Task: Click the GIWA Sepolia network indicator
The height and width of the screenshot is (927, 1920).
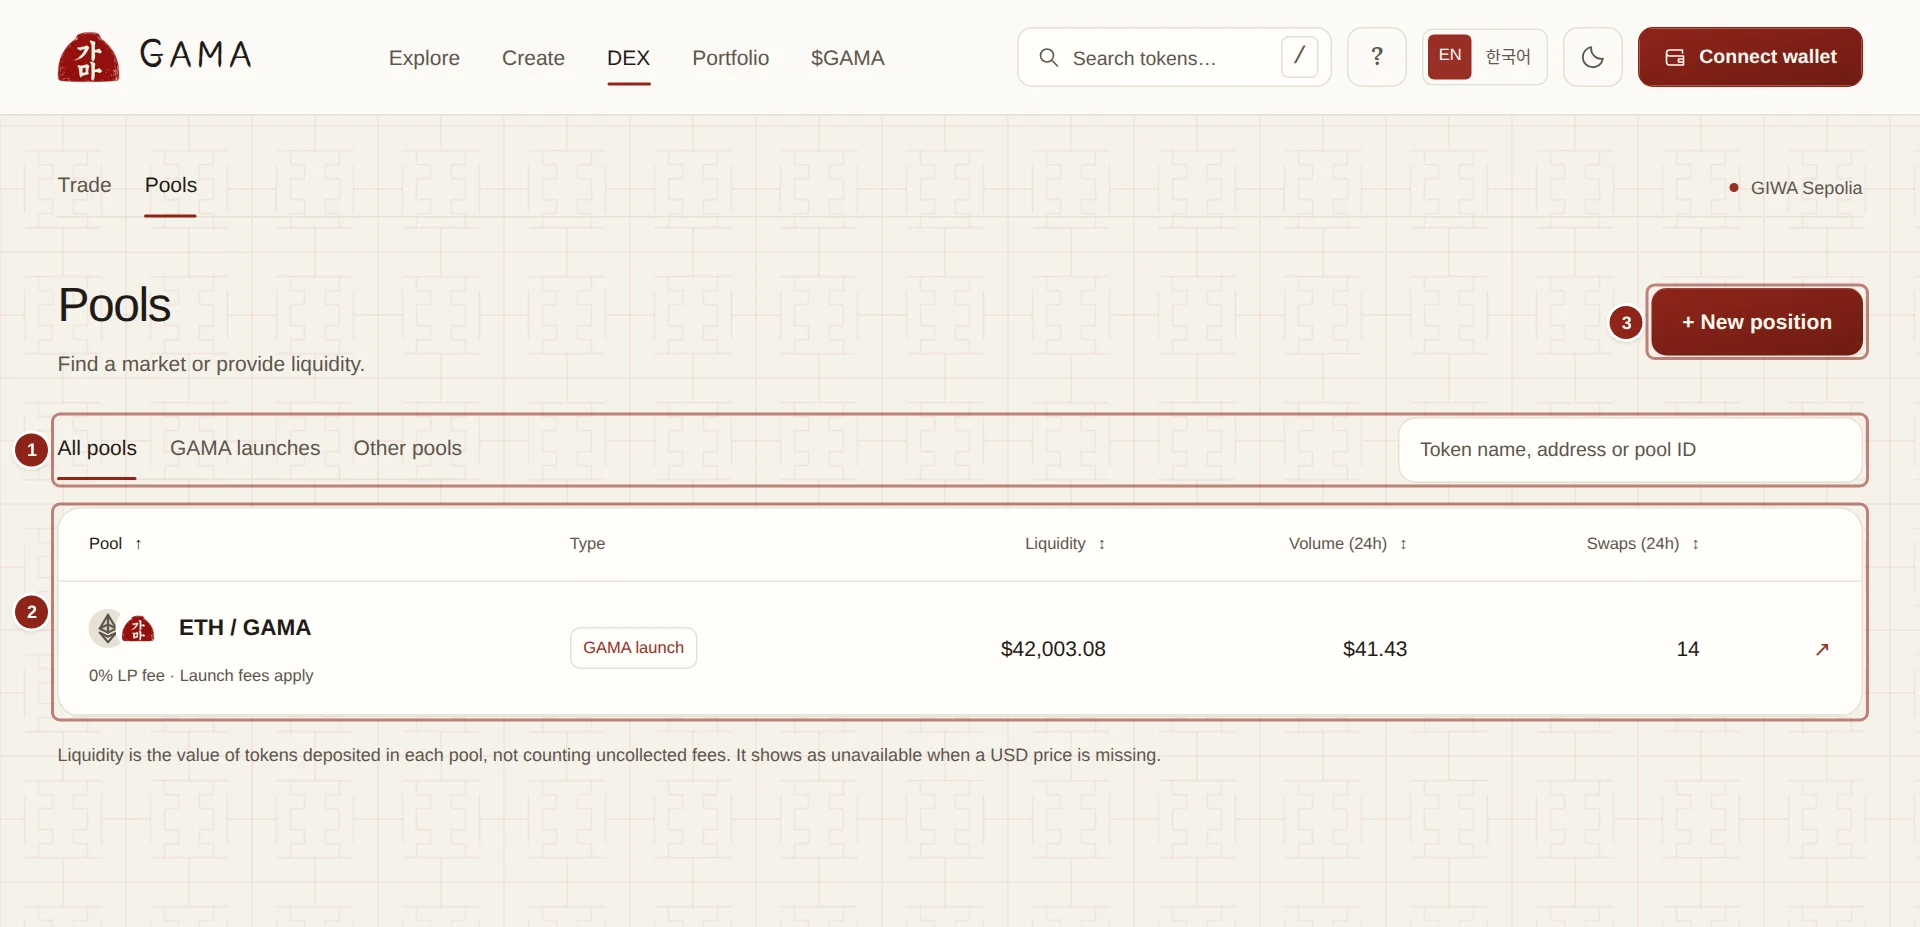Action: (x=1795, y=188)
